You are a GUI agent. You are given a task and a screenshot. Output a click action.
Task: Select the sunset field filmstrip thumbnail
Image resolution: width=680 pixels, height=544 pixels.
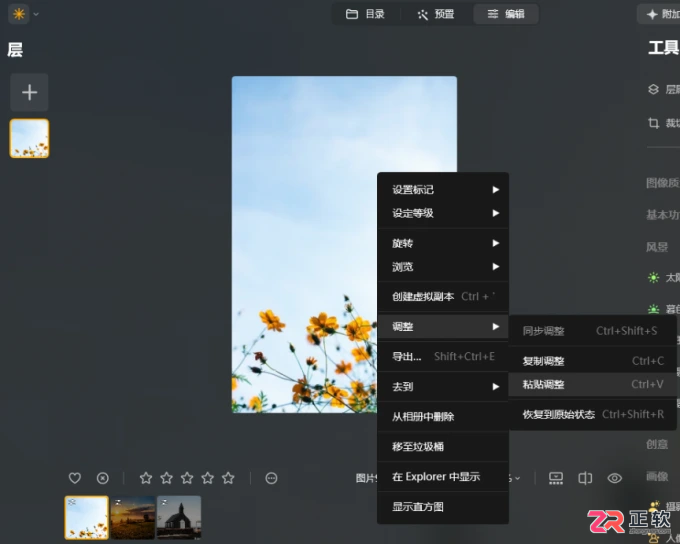tap(133, 518)
